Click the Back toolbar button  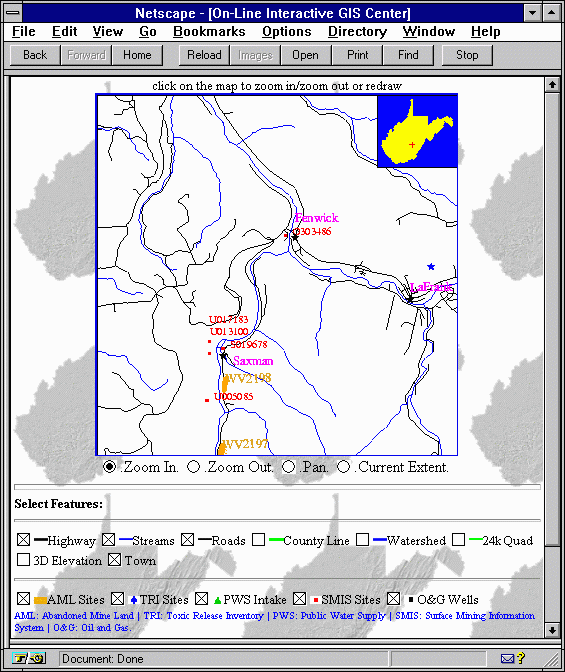tap(35, 55)
